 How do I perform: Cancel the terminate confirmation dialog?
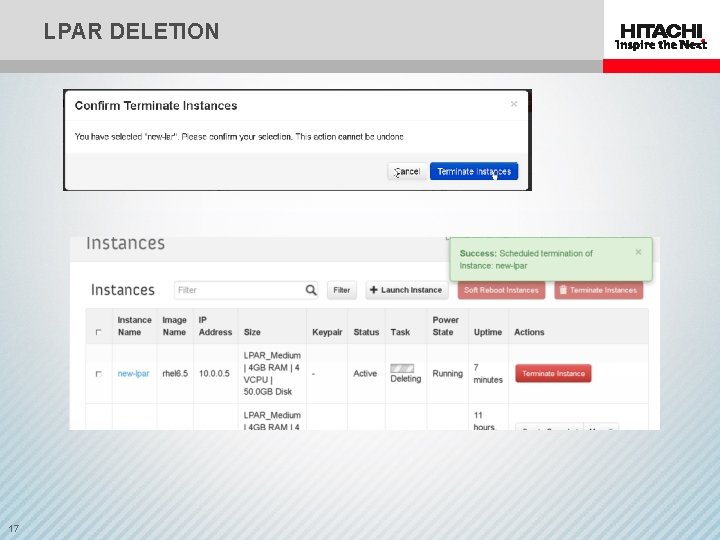(407, 171)
